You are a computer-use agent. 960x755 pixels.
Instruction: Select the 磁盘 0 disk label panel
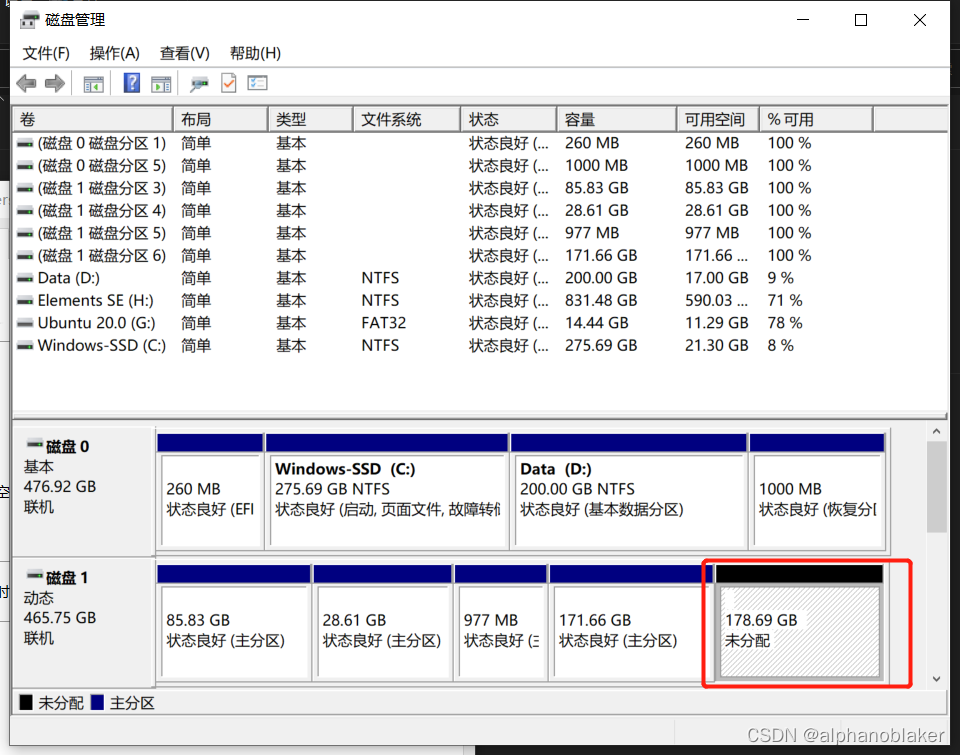pos(83,490)
